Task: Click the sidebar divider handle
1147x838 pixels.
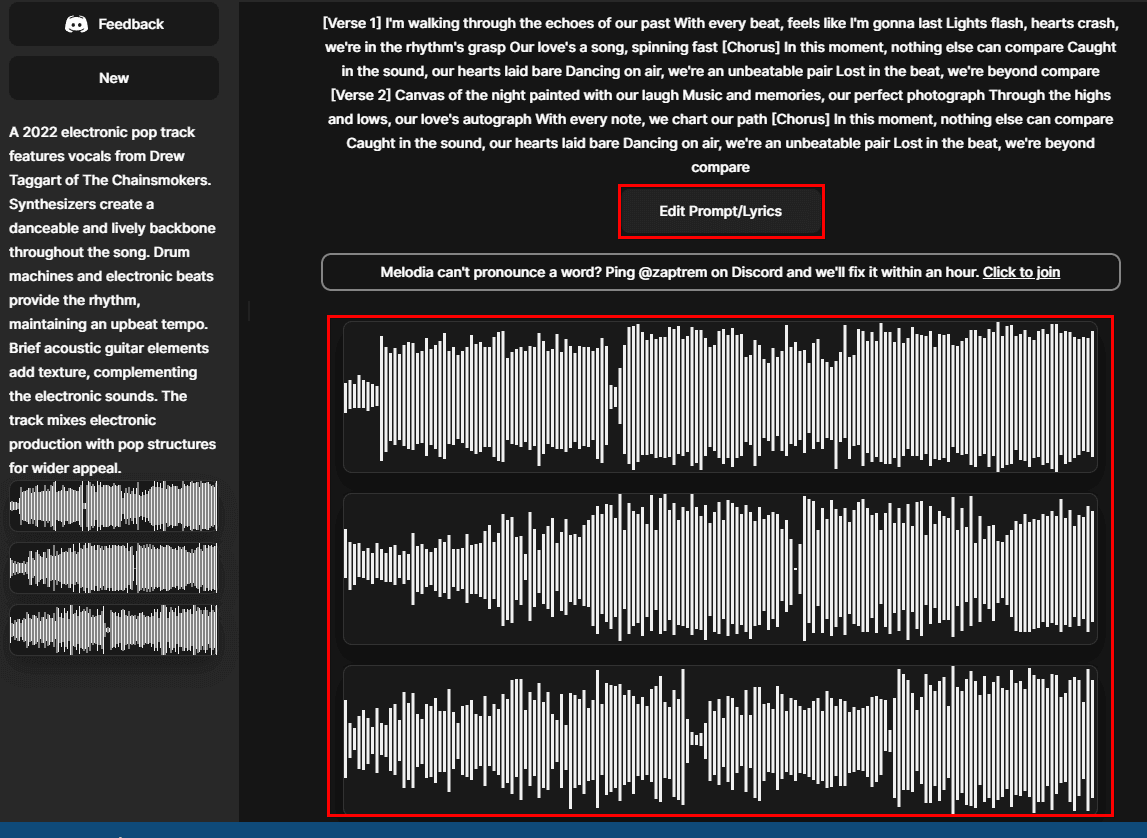Action: pos(248,312)
